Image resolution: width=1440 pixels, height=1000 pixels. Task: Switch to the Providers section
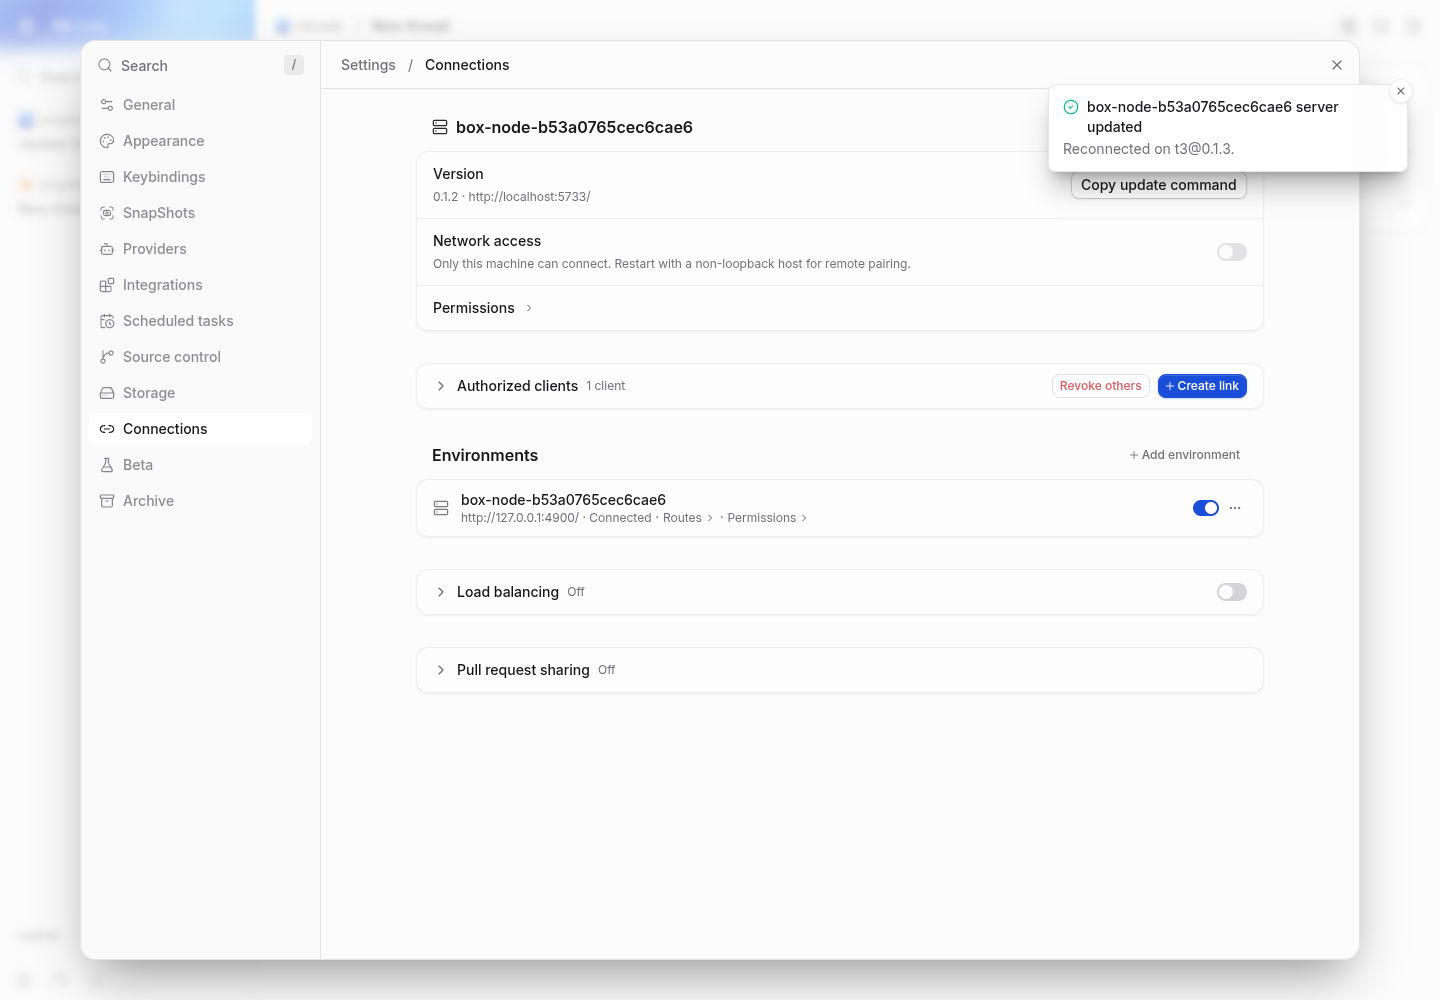pyautogui.click(x=200, y=249)
